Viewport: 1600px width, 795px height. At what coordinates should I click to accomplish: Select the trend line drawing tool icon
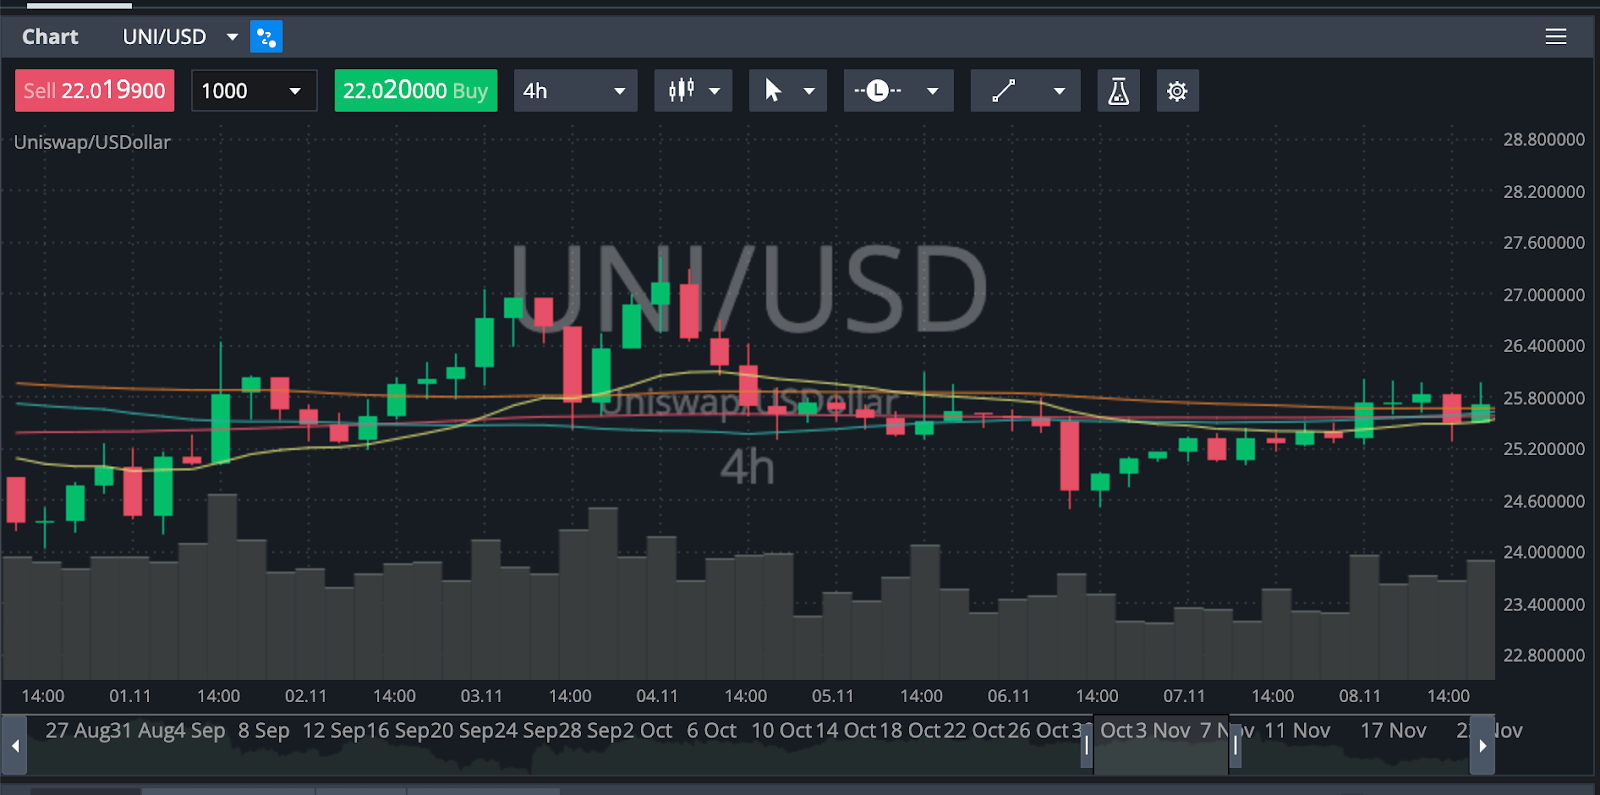[x=1004, y=91]
